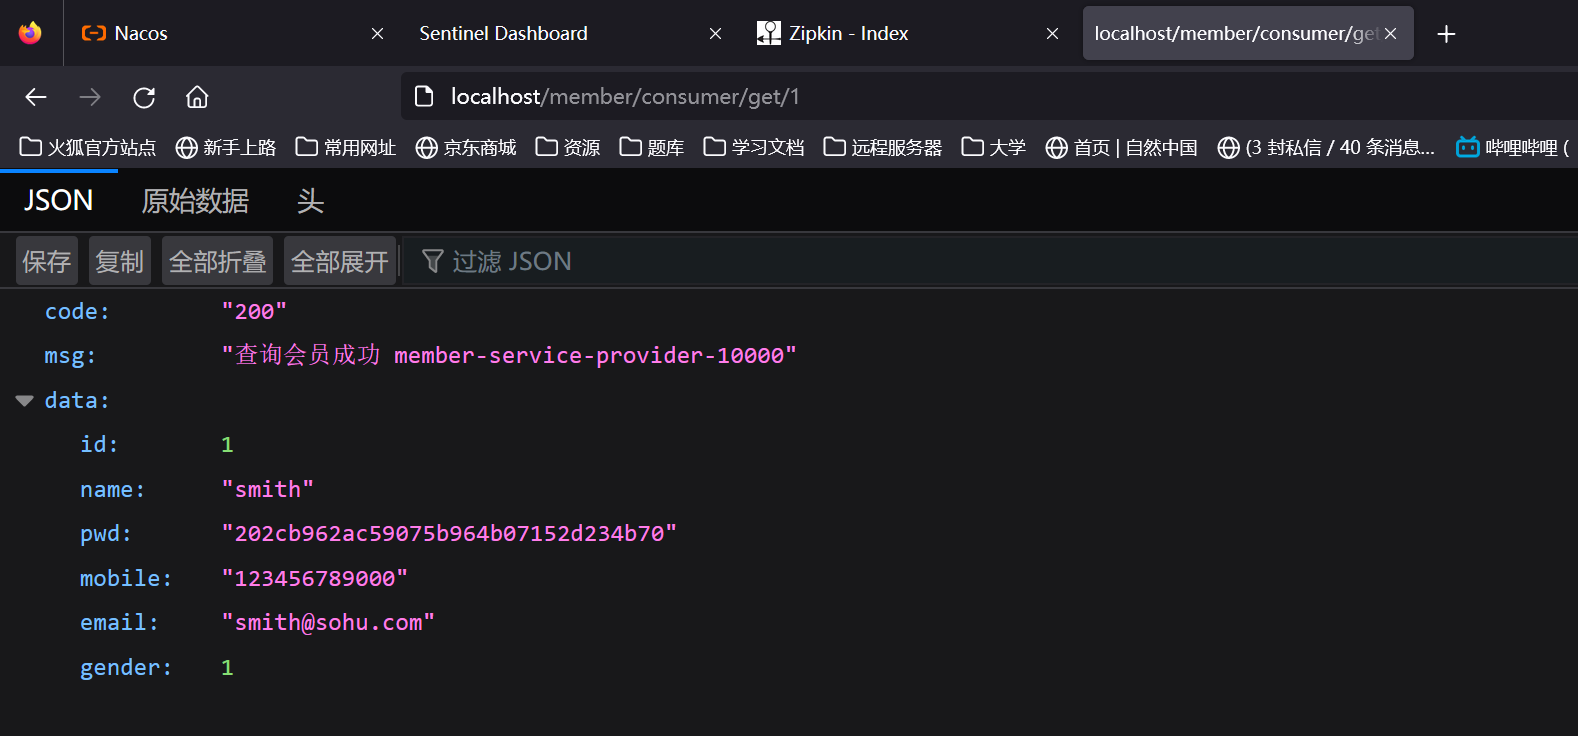Click the 保存 save button
The image size is (1578, 736).
(47, 261)
